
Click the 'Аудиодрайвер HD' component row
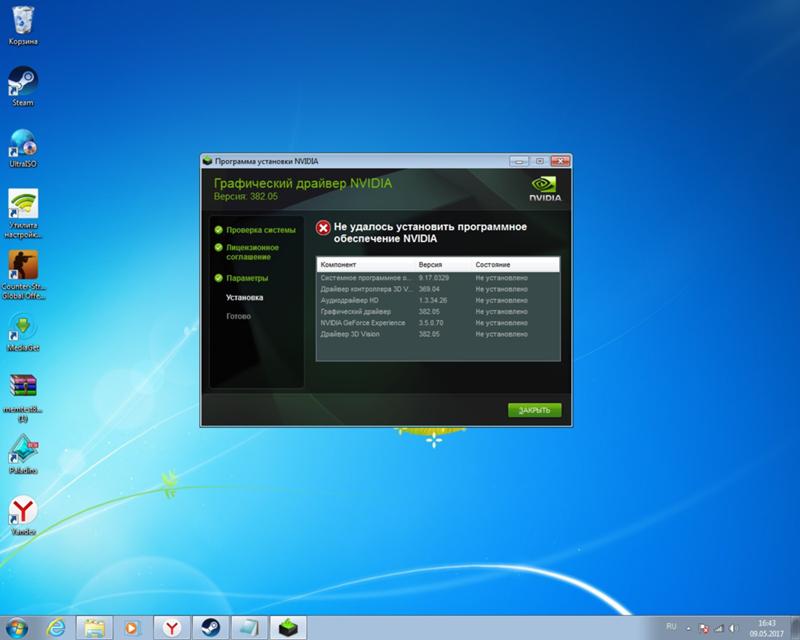(x=438, y=301)
